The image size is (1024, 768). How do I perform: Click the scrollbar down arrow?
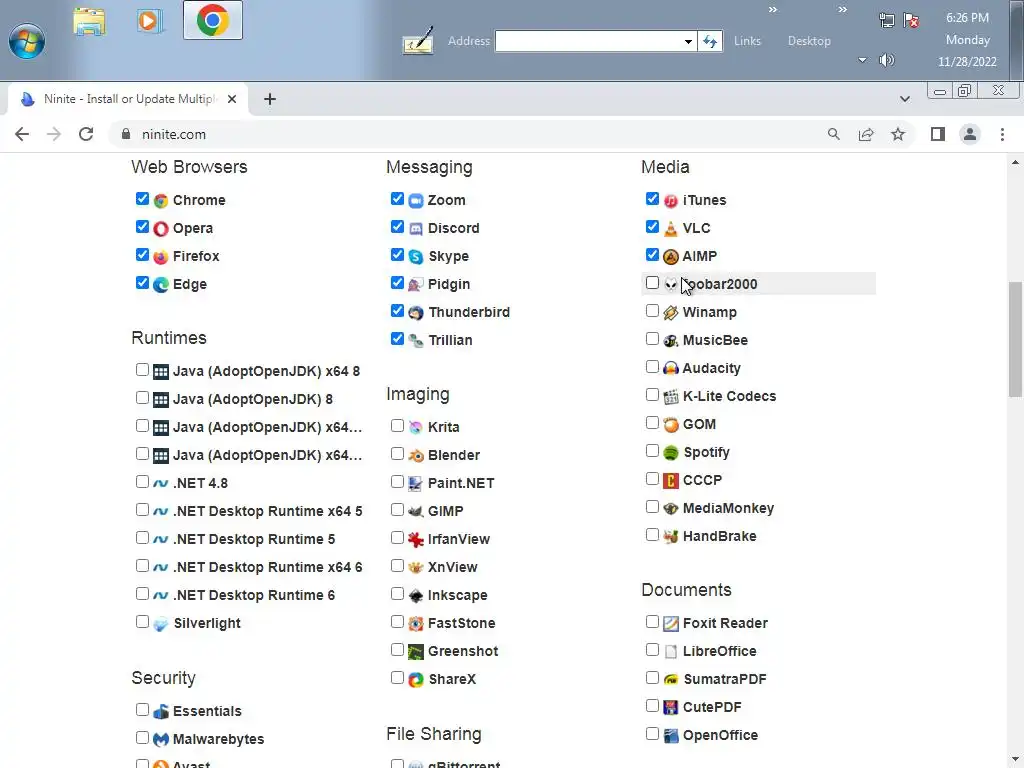[x=1015, y=760]
